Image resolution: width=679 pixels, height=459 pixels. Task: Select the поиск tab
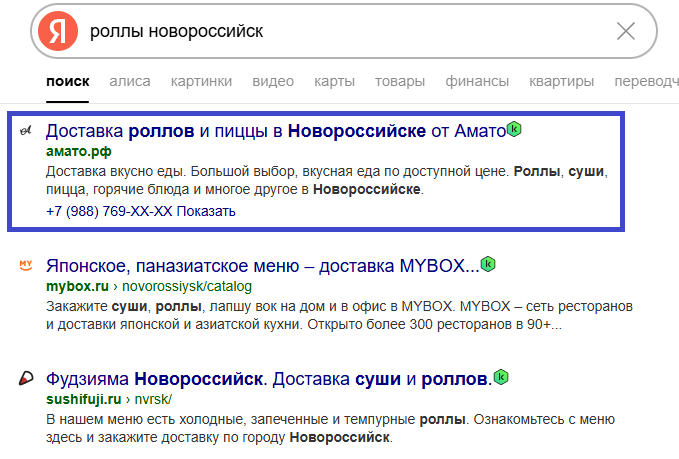[x=68, y=81]
